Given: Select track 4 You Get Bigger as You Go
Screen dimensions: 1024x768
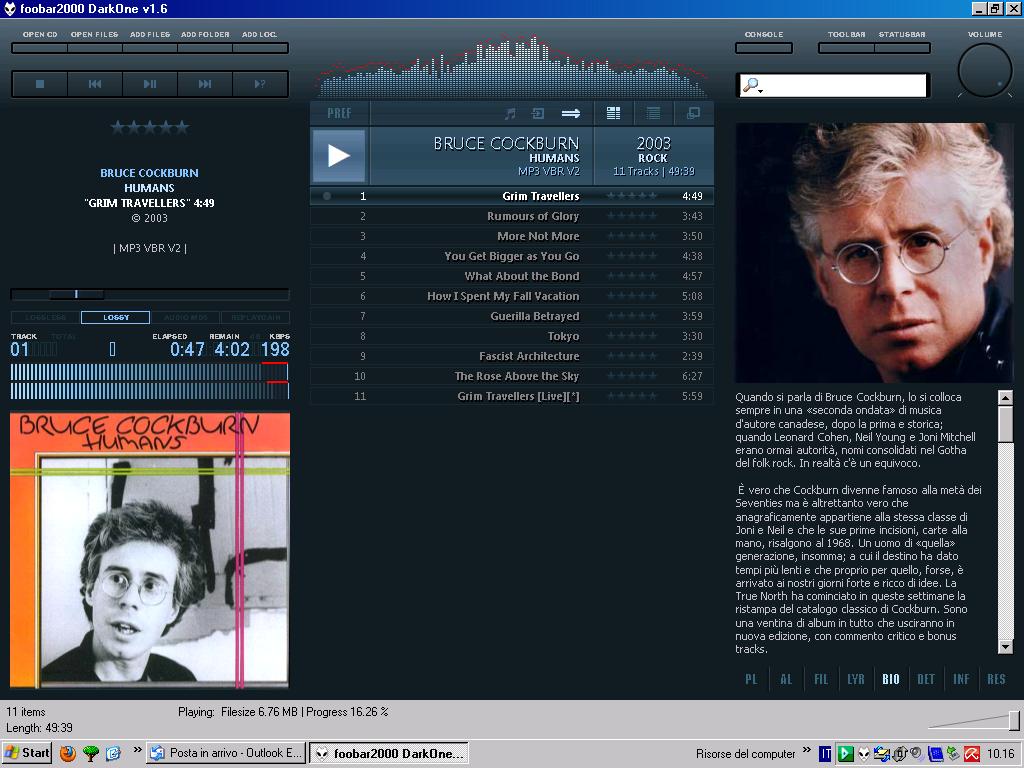Looking at the screenshot, I should (512, 256).
